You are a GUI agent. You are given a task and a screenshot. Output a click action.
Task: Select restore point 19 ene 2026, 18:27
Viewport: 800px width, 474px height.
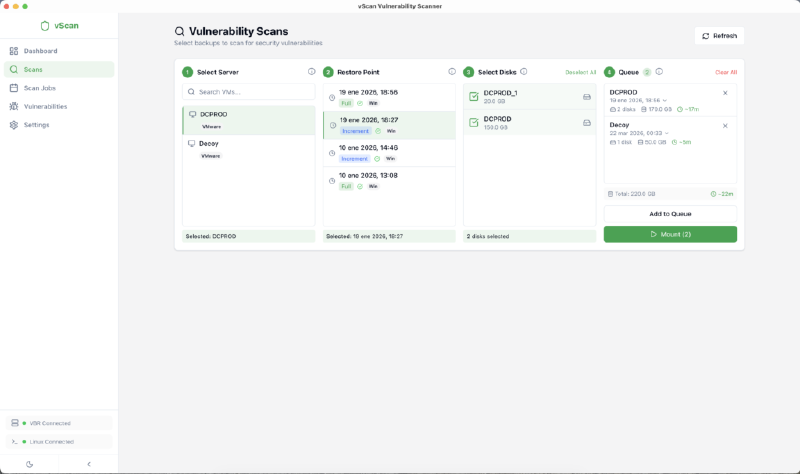click(x=389, y=126)
